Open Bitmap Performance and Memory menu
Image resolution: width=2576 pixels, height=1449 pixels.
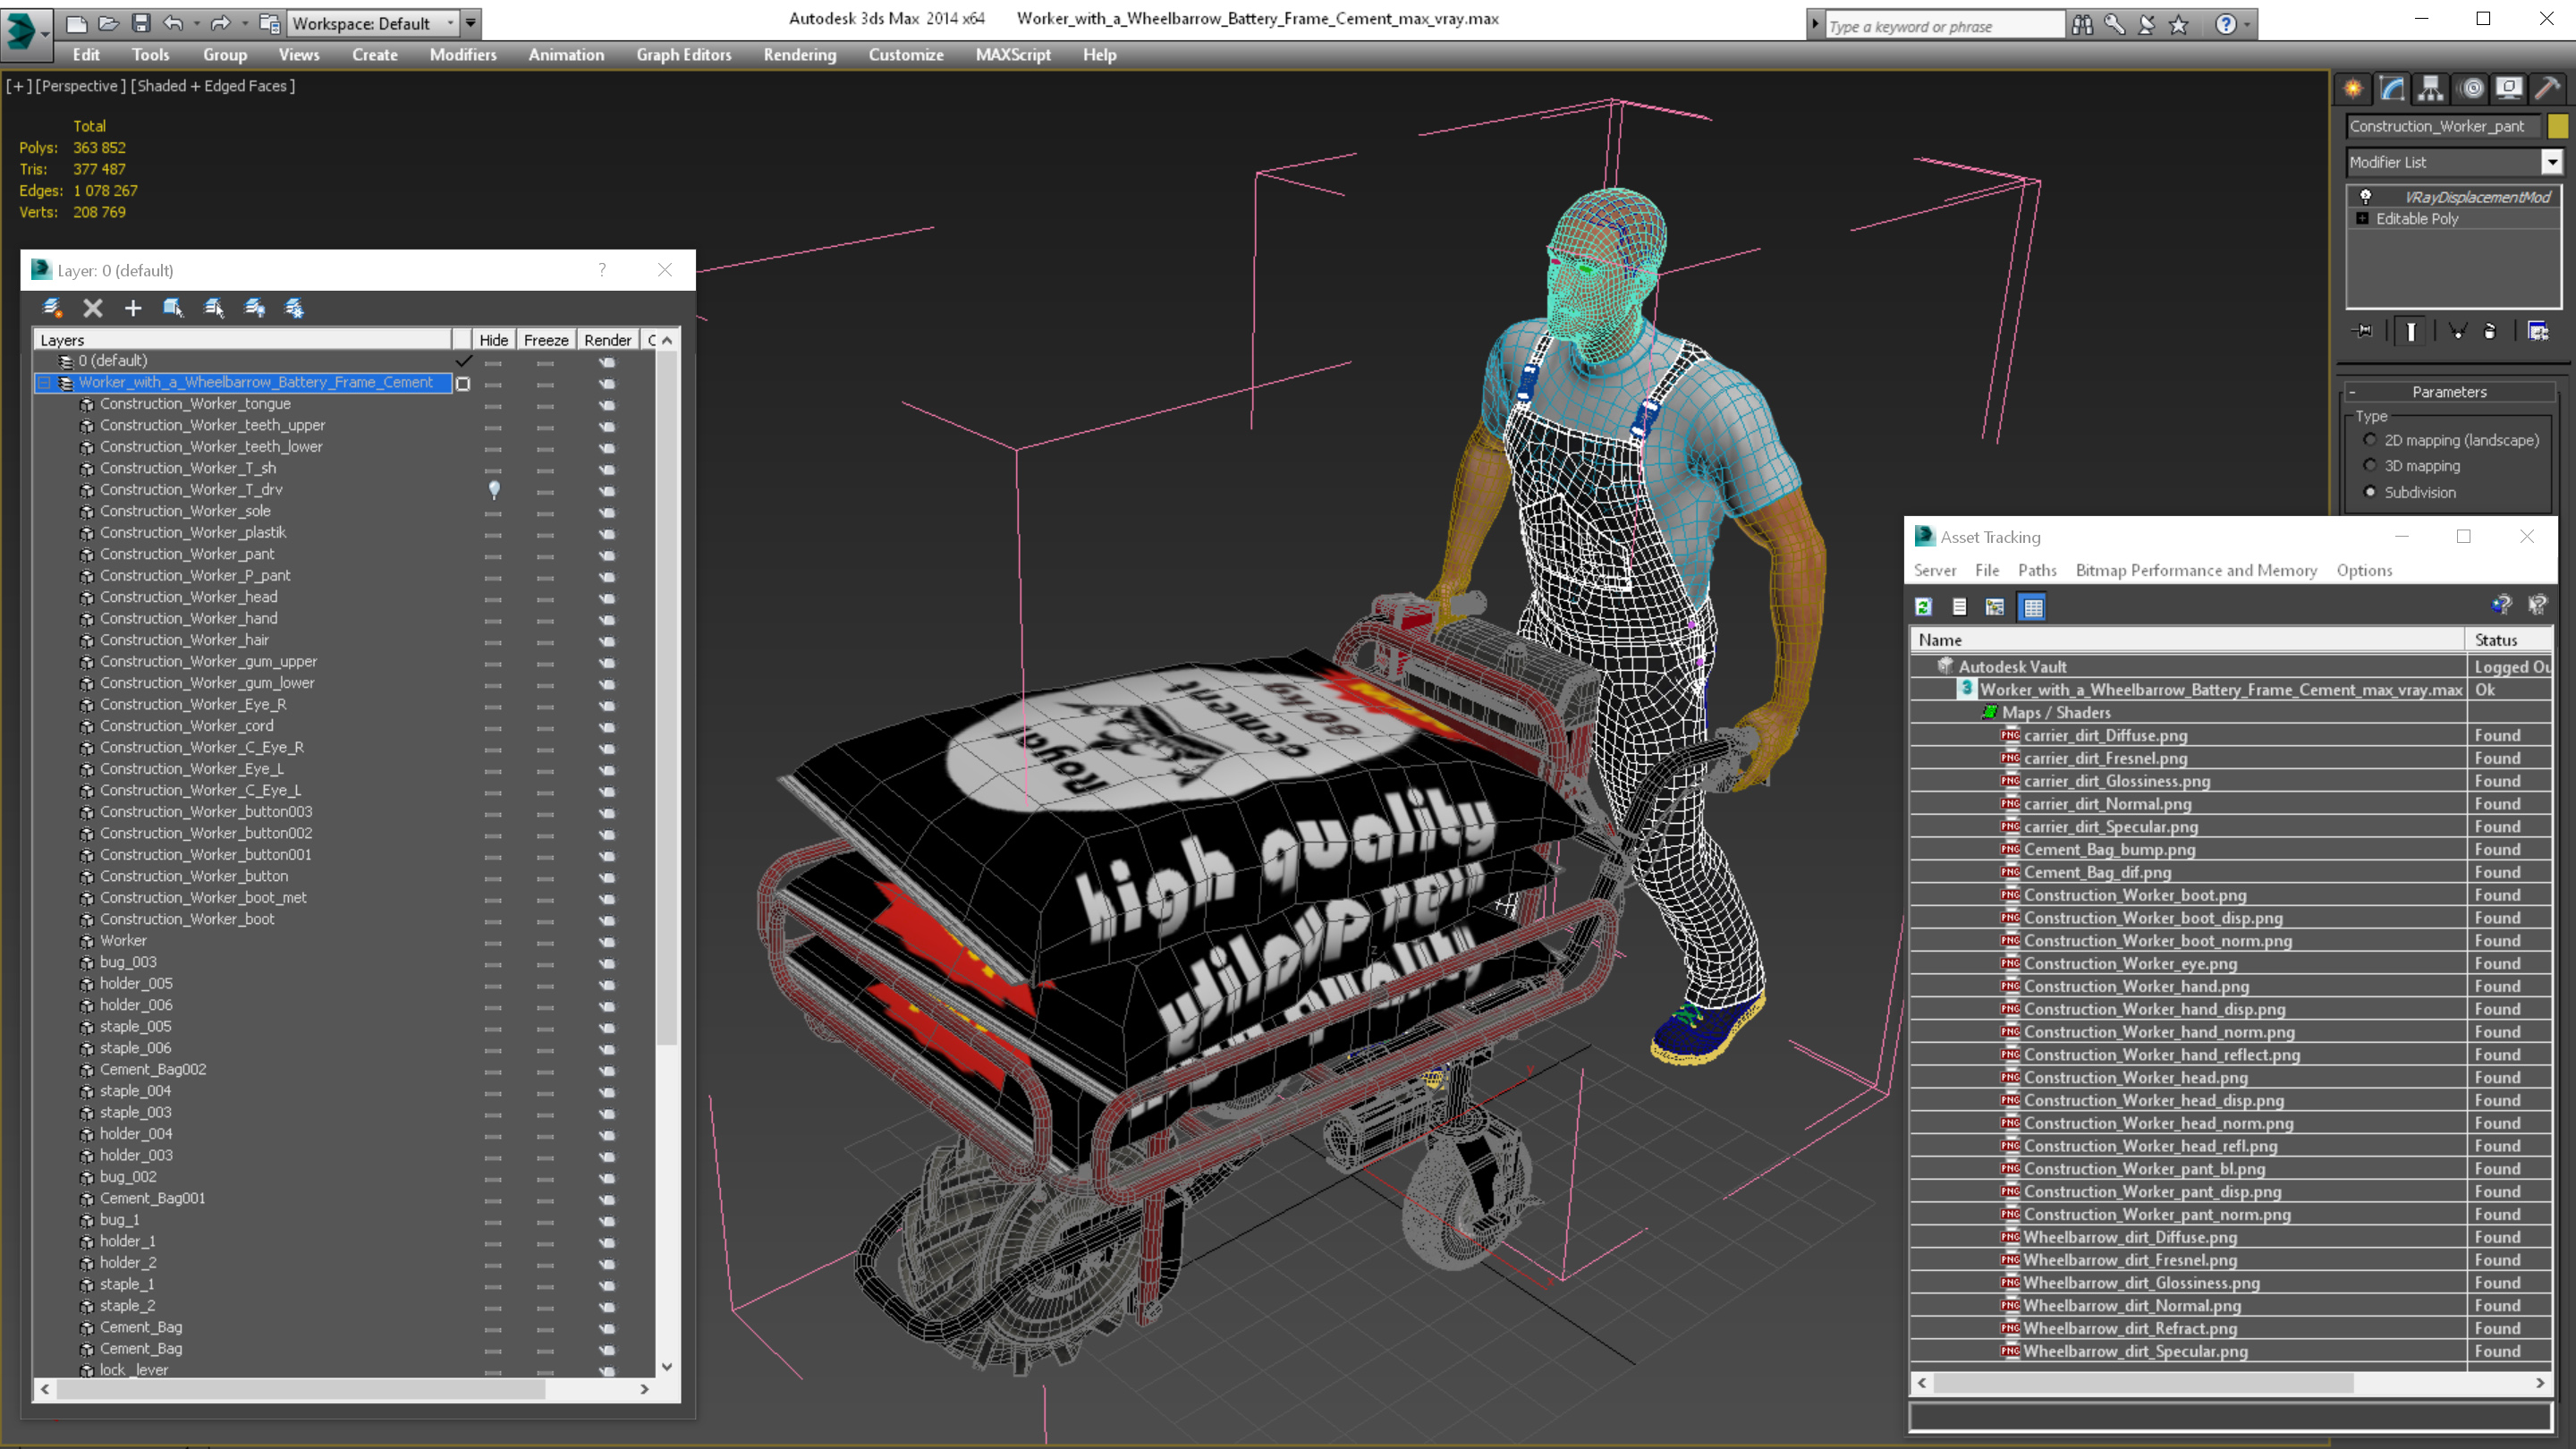pyautogui.click(x=2196, y=570)
